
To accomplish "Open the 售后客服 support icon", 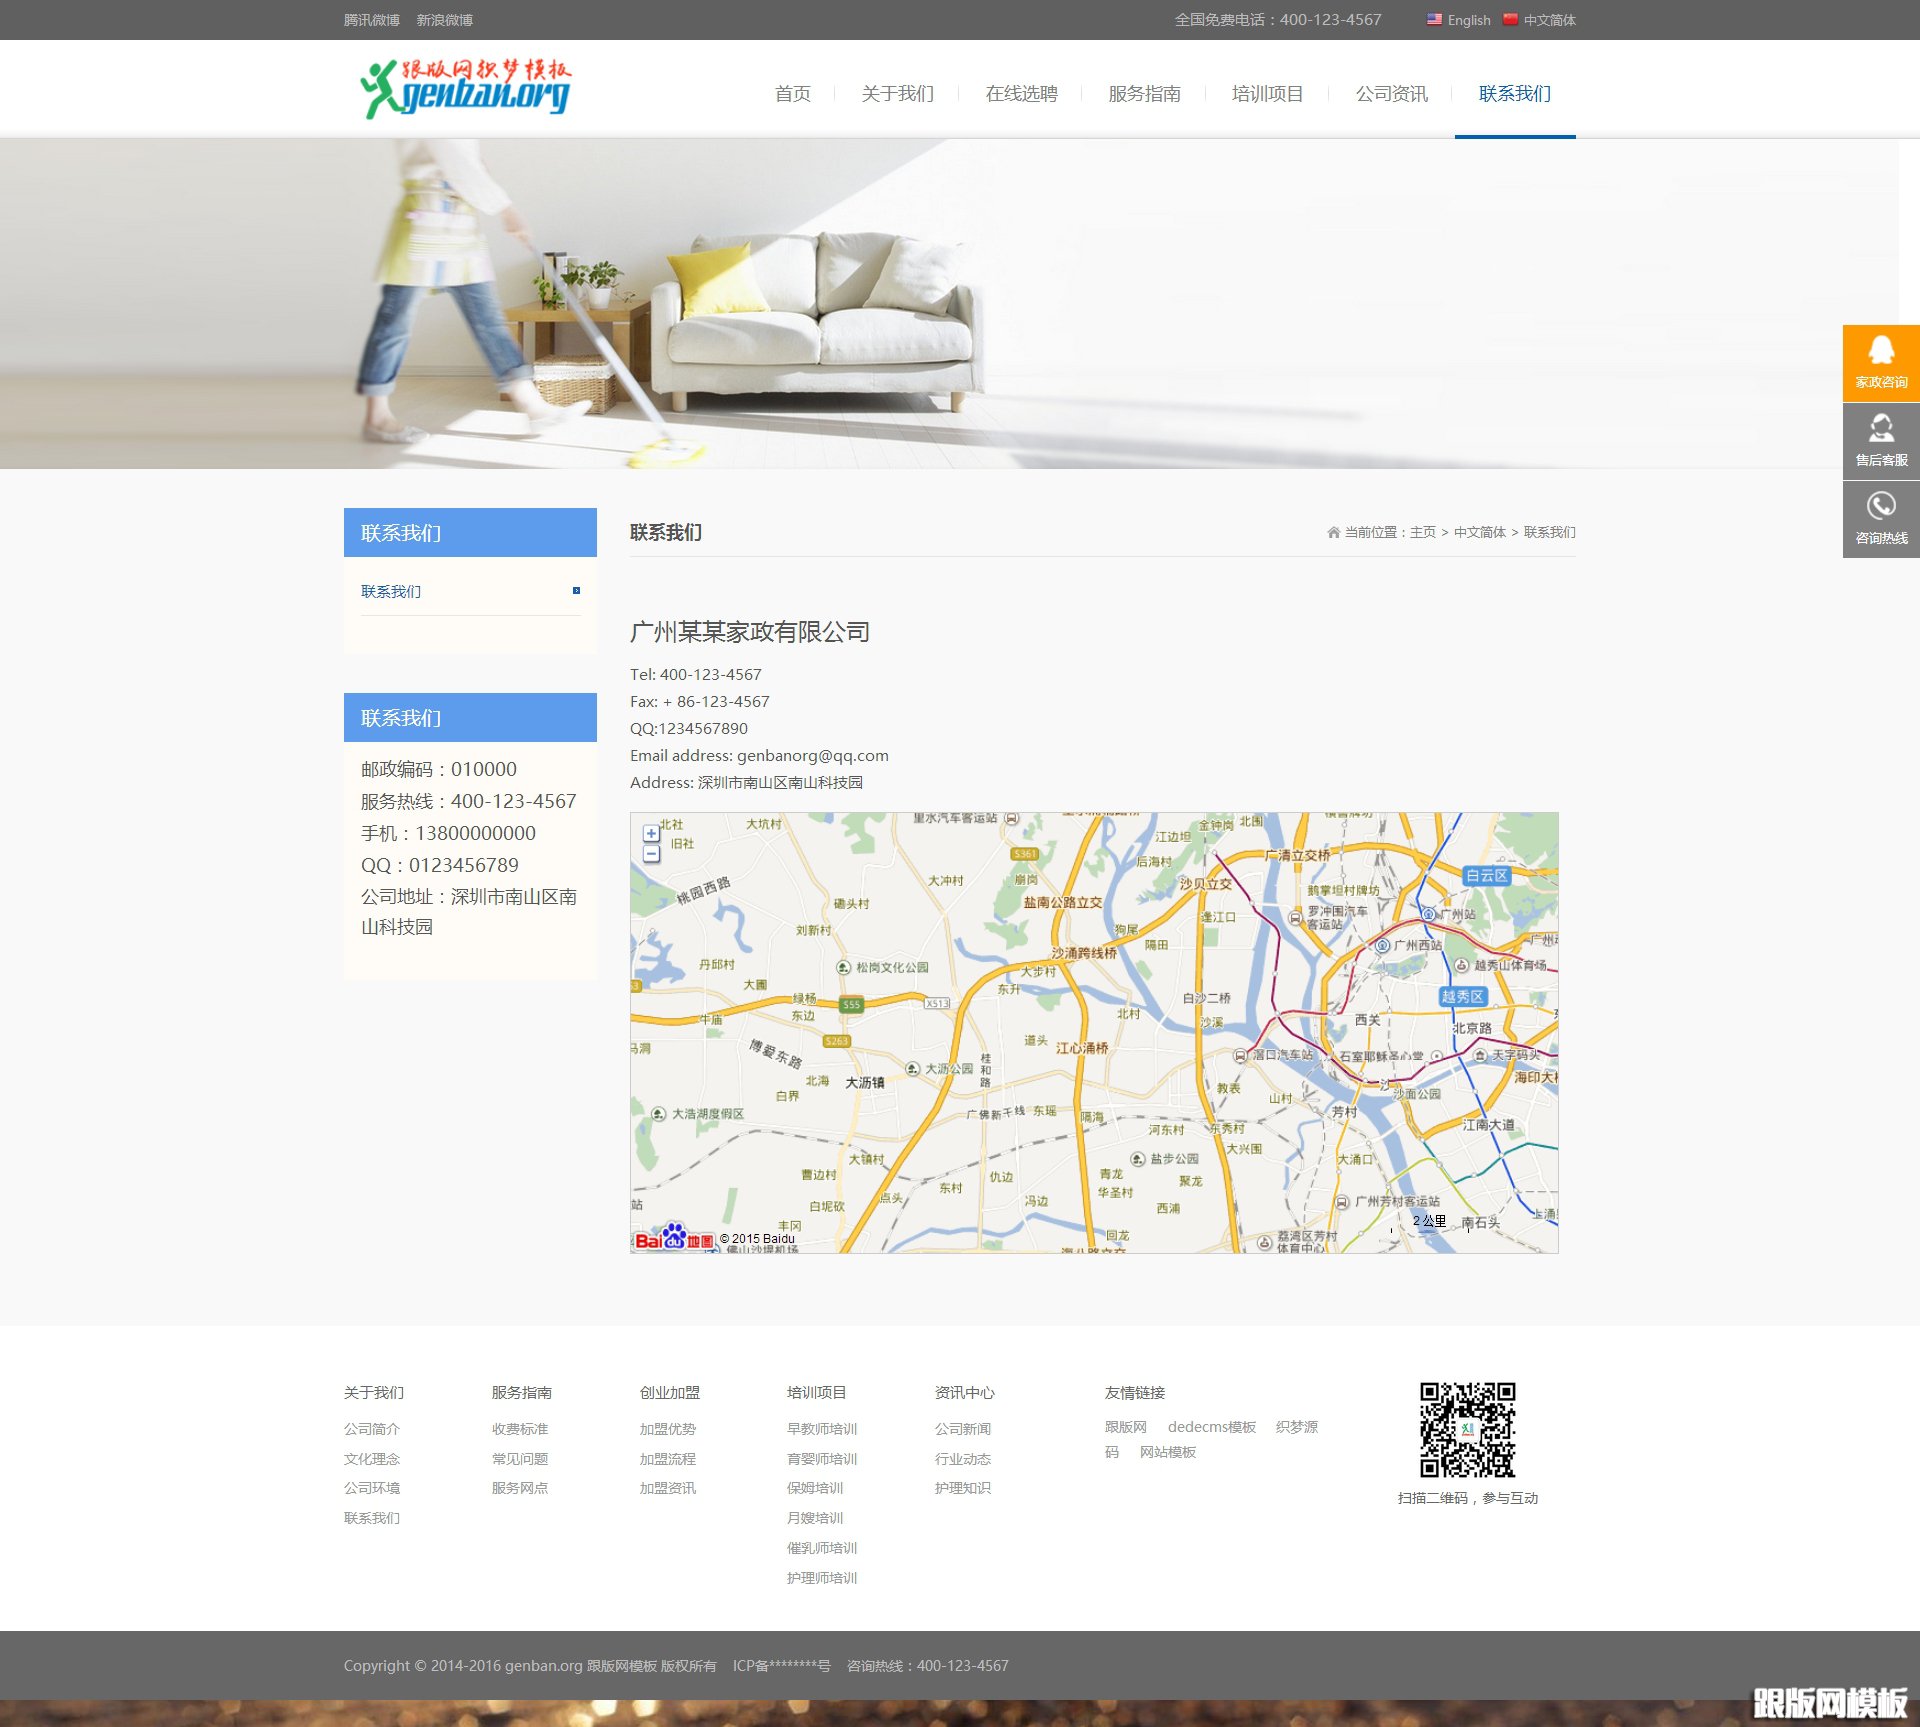I will [x=1881, y=430].
